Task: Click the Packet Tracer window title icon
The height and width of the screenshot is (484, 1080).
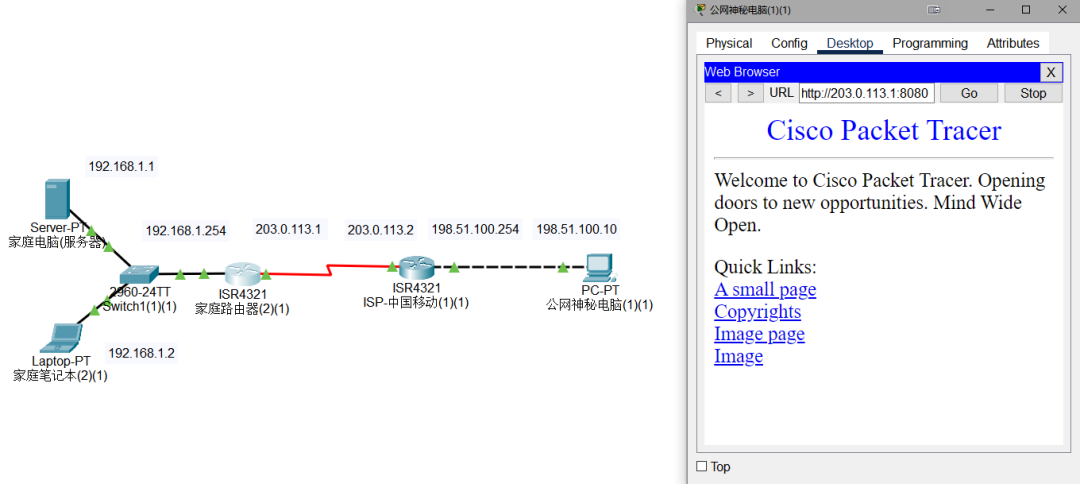Action: [700, 10]
